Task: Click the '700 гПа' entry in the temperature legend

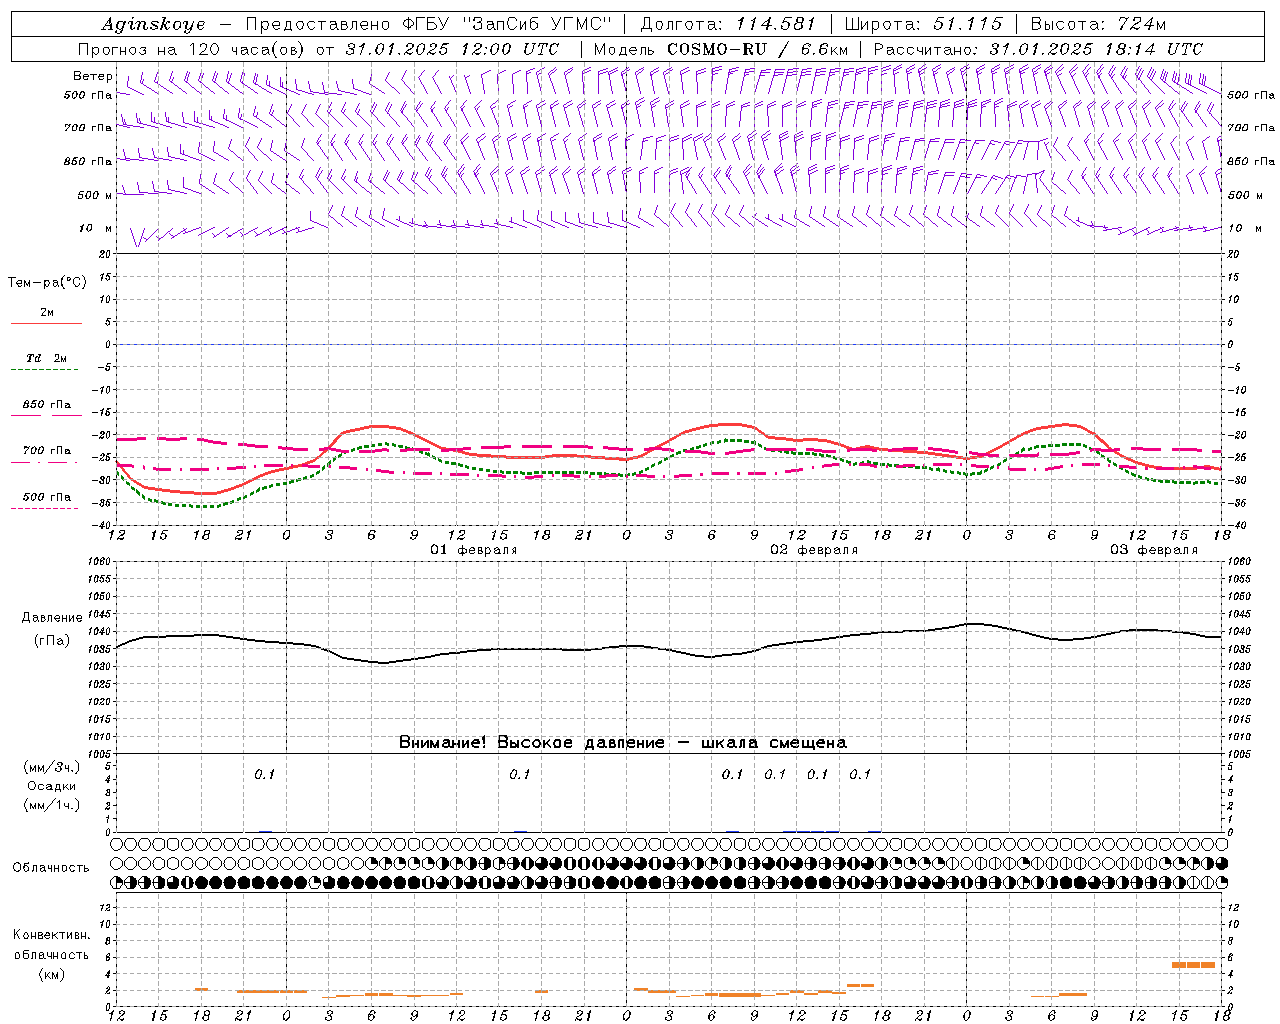Action: point(47,451)
